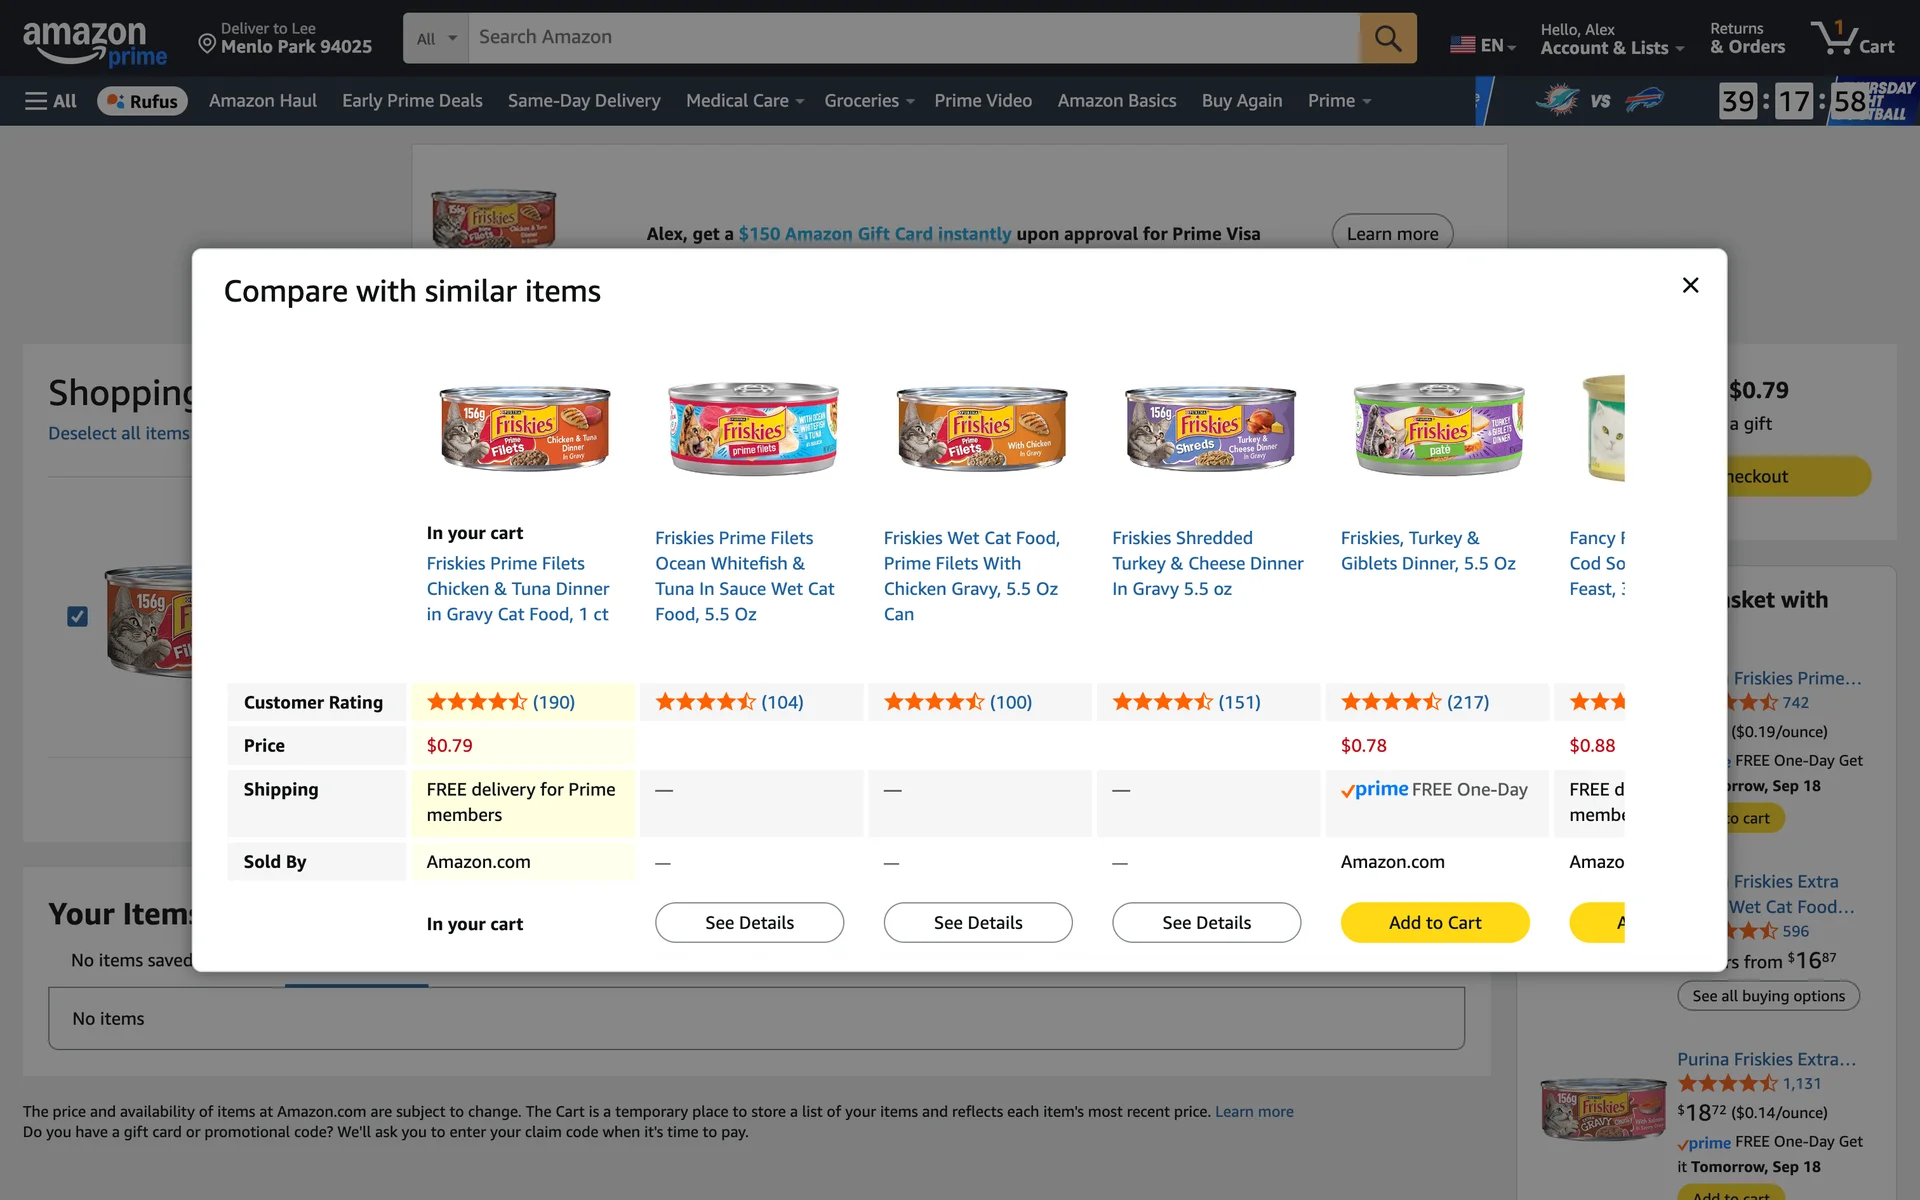The height and width of the screenshot is (1200, 1920).
Task: Click Deselect all items link
Action: [119, 433]
